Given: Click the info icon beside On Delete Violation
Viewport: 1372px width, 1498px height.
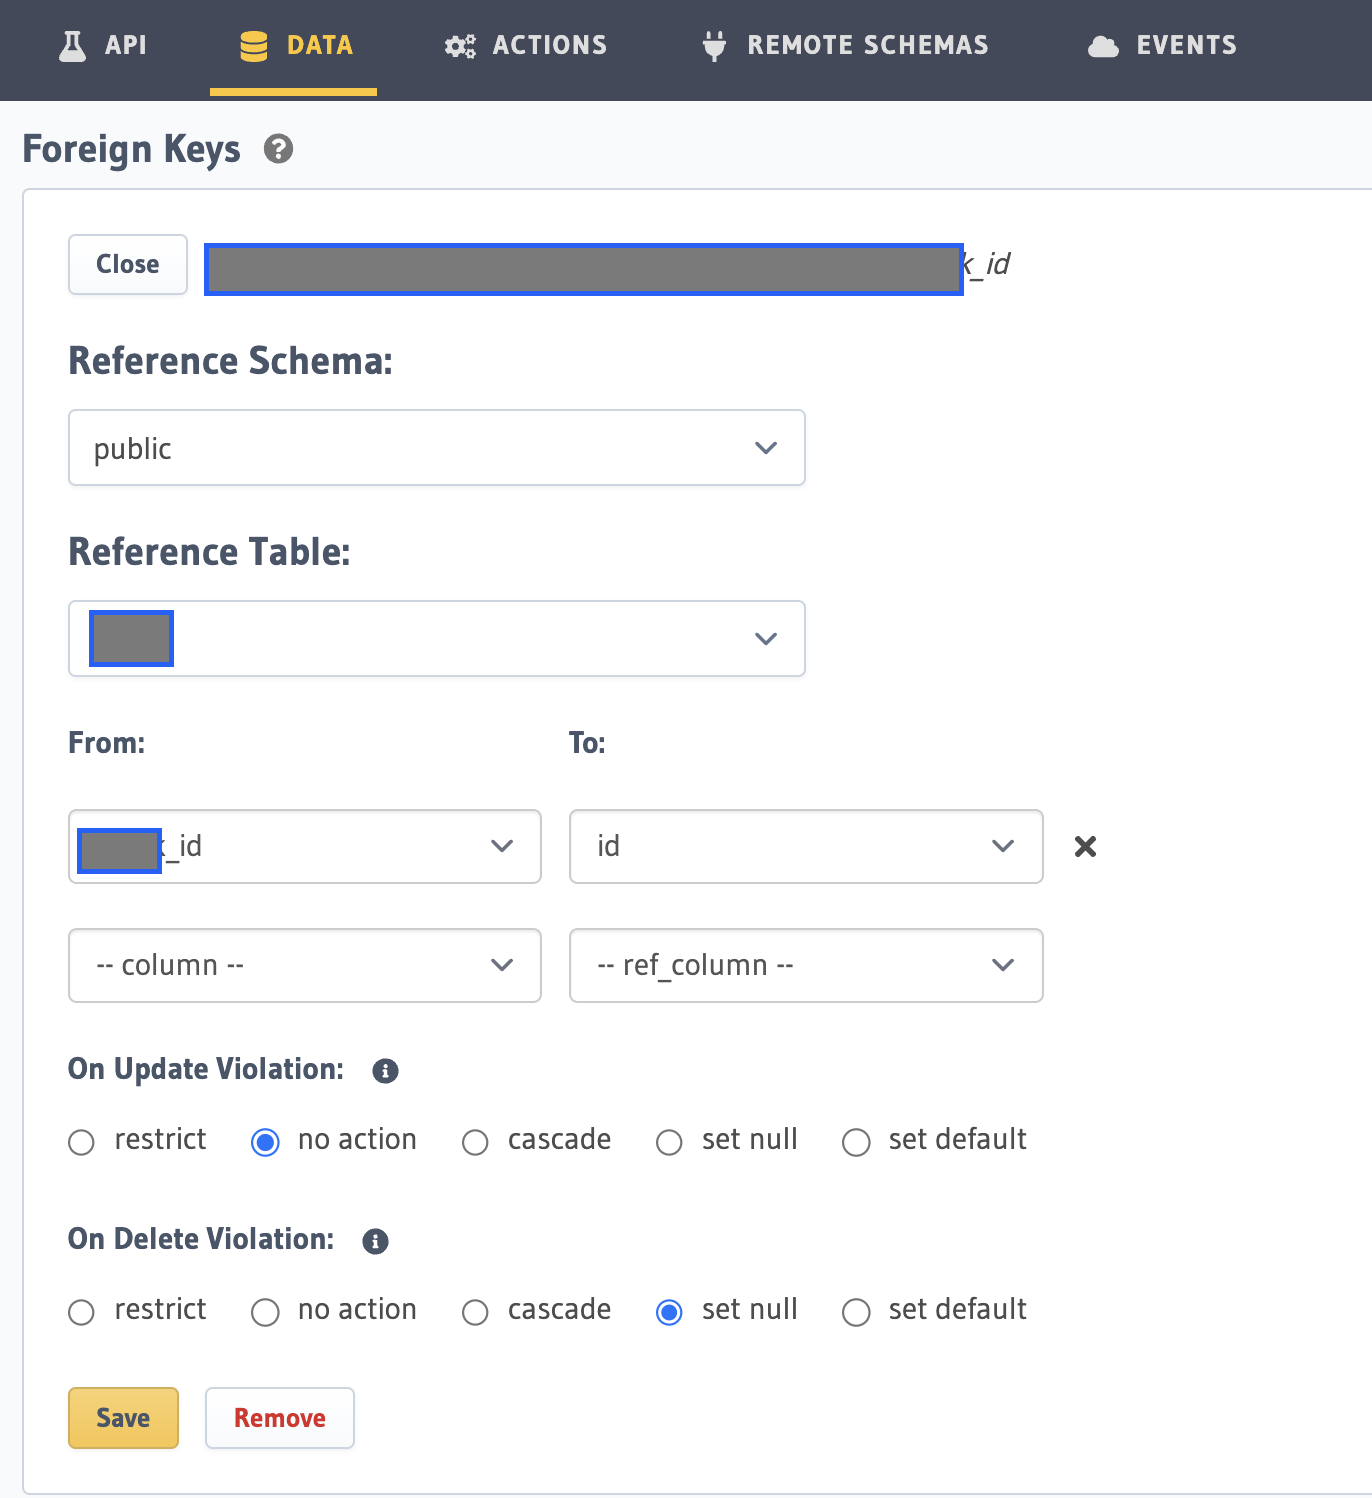Looking at the screenshot, I should [375, 1240].
